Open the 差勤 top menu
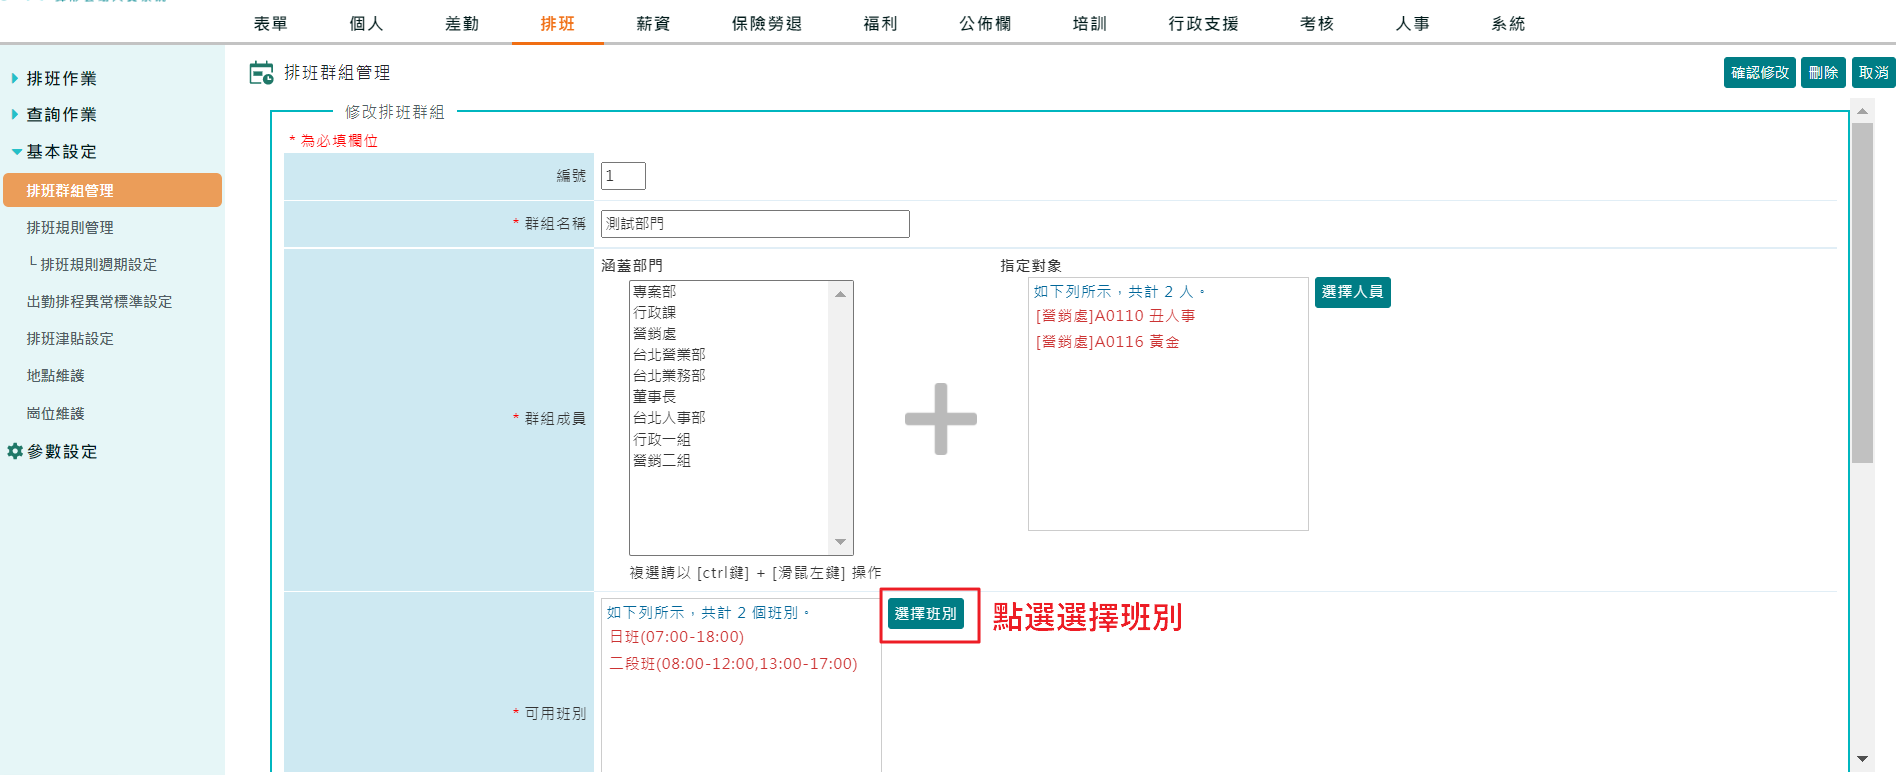 point(462,23)
